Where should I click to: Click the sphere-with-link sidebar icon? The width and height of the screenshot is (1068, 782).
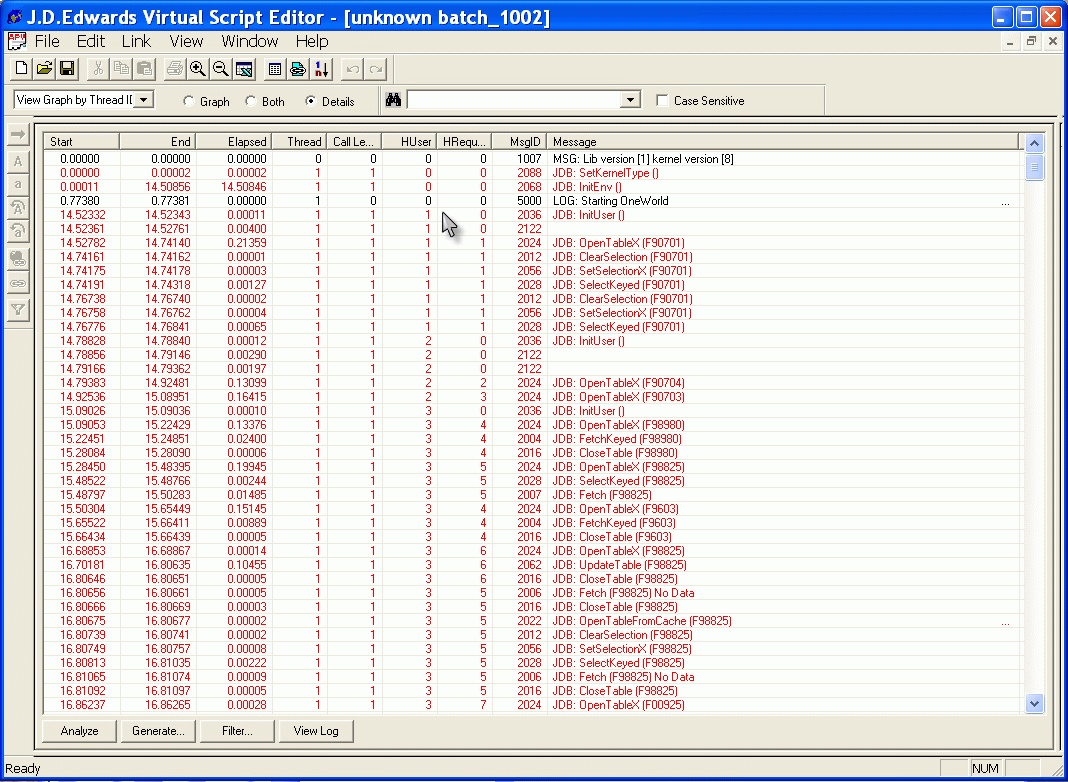(x=18, y=259)
